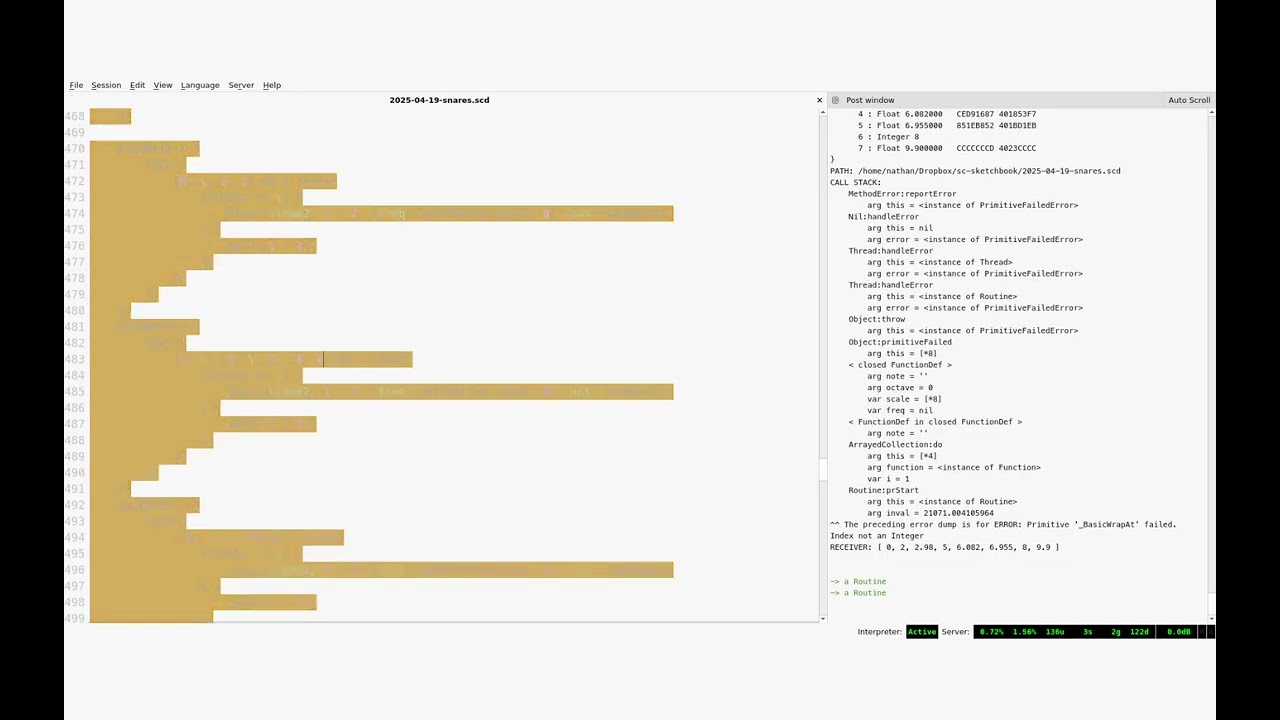
Task: Toggle Auto Scroll in the Post window
Action: pos(1189,100)
